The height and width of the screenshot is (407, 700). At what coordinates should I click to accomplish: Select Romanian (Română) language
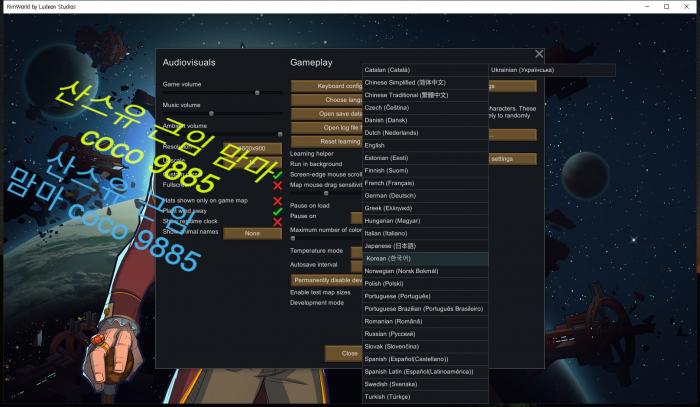tap(425, 321)
